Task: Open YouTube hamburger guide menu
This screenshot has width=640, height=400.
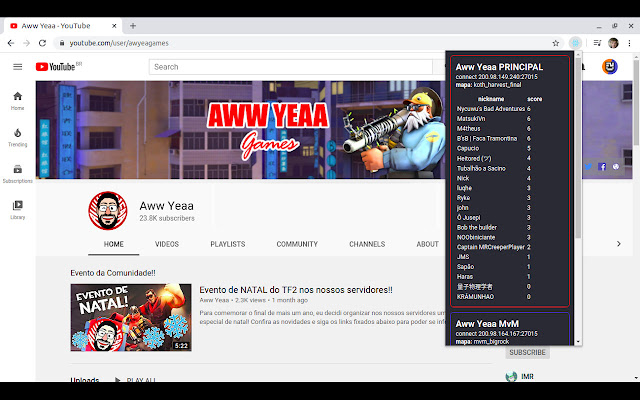Action: (x=18, y=67)
